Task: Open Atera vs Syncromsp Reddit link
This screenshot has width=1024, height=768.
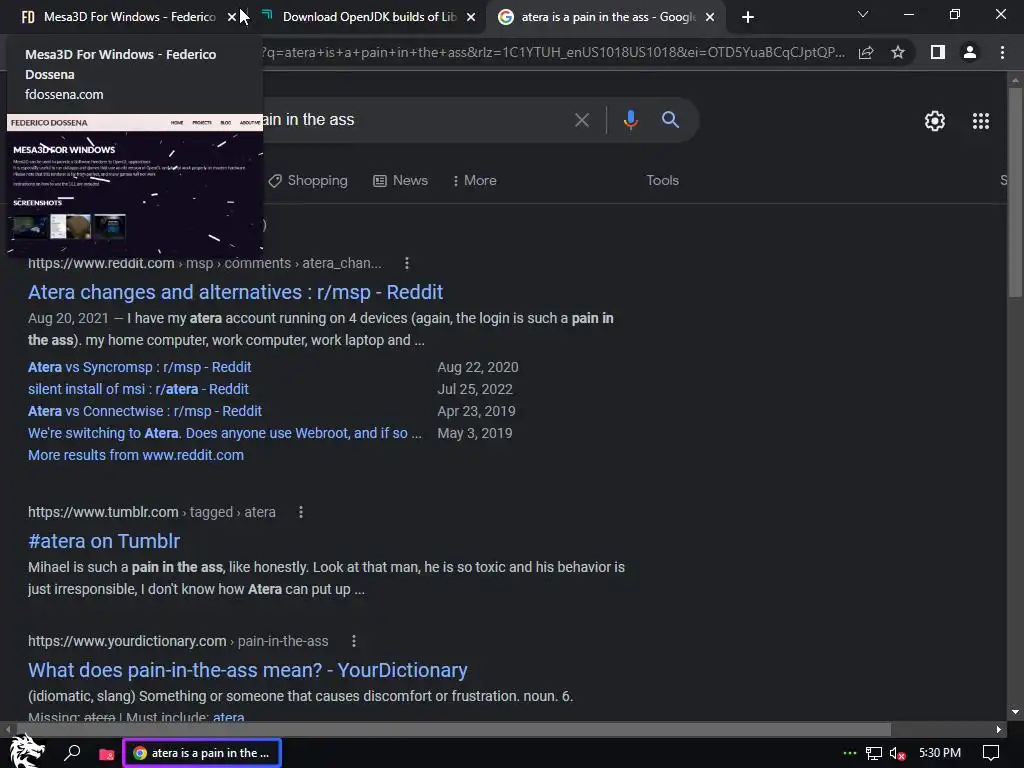Action: [139, 367]
